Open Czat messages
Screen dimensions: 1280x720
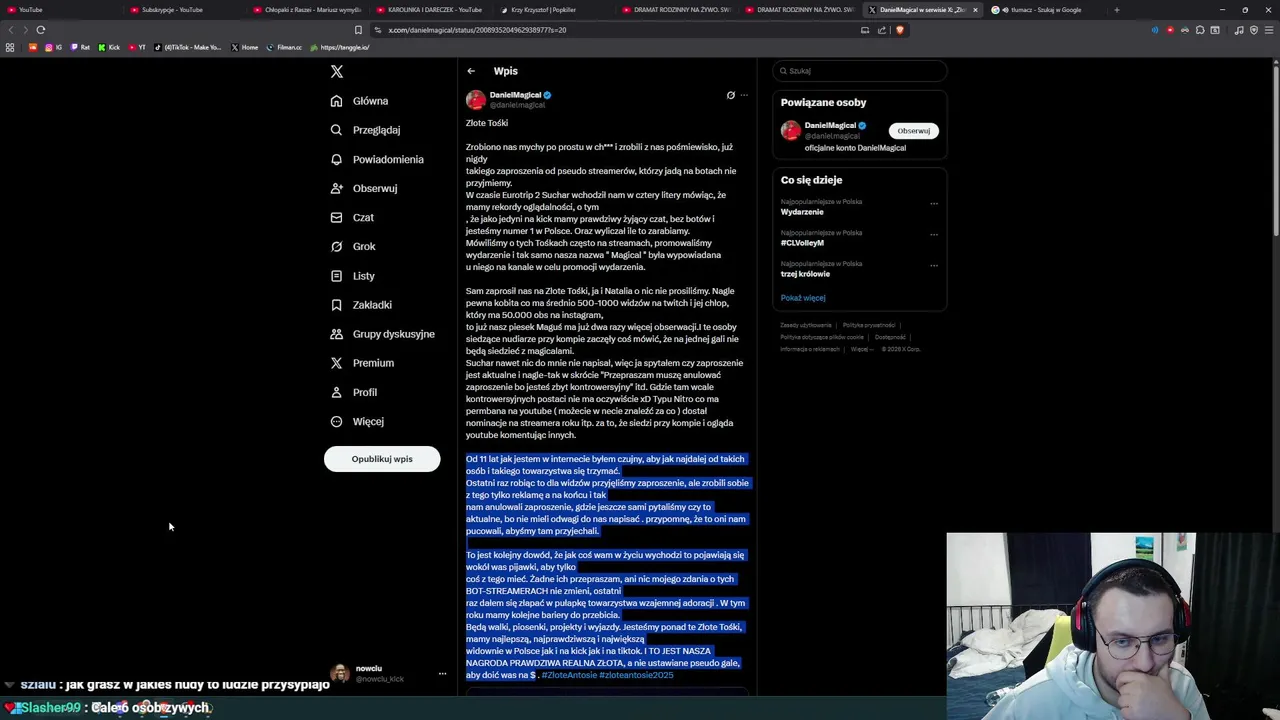351,217
